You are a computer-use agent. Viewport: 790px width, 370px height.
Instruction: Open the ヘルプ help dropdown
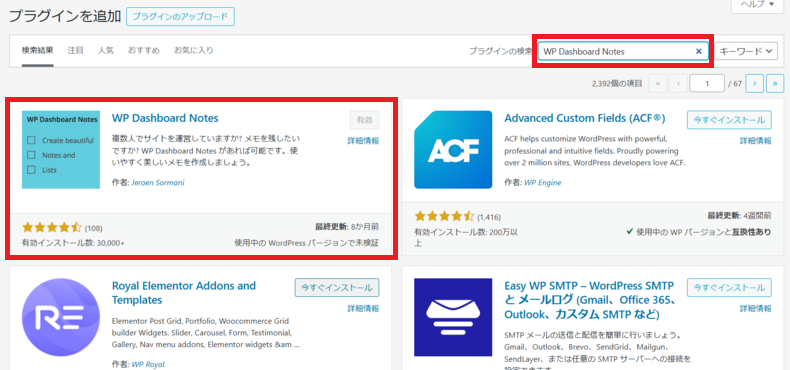point(757,5)
